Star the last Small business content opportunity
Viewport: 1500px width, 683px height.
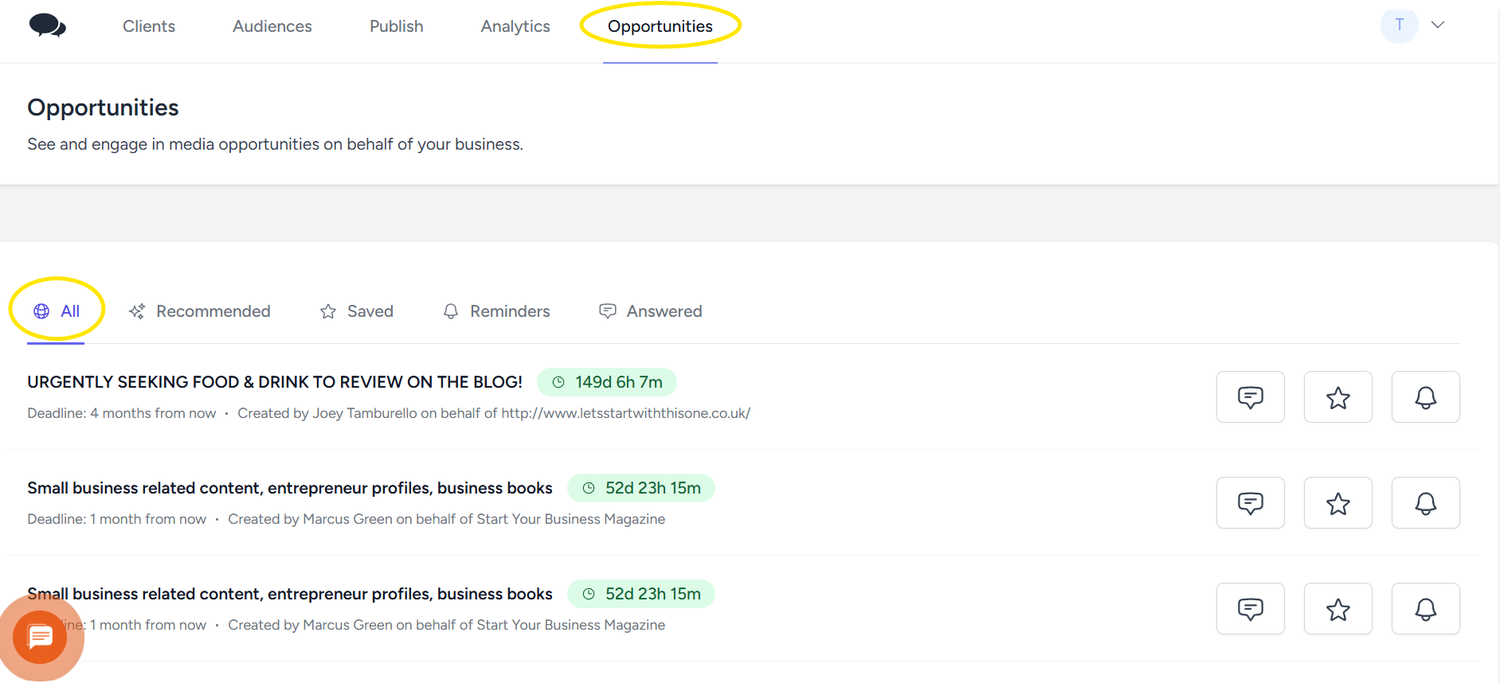(x=1338, y=609)
